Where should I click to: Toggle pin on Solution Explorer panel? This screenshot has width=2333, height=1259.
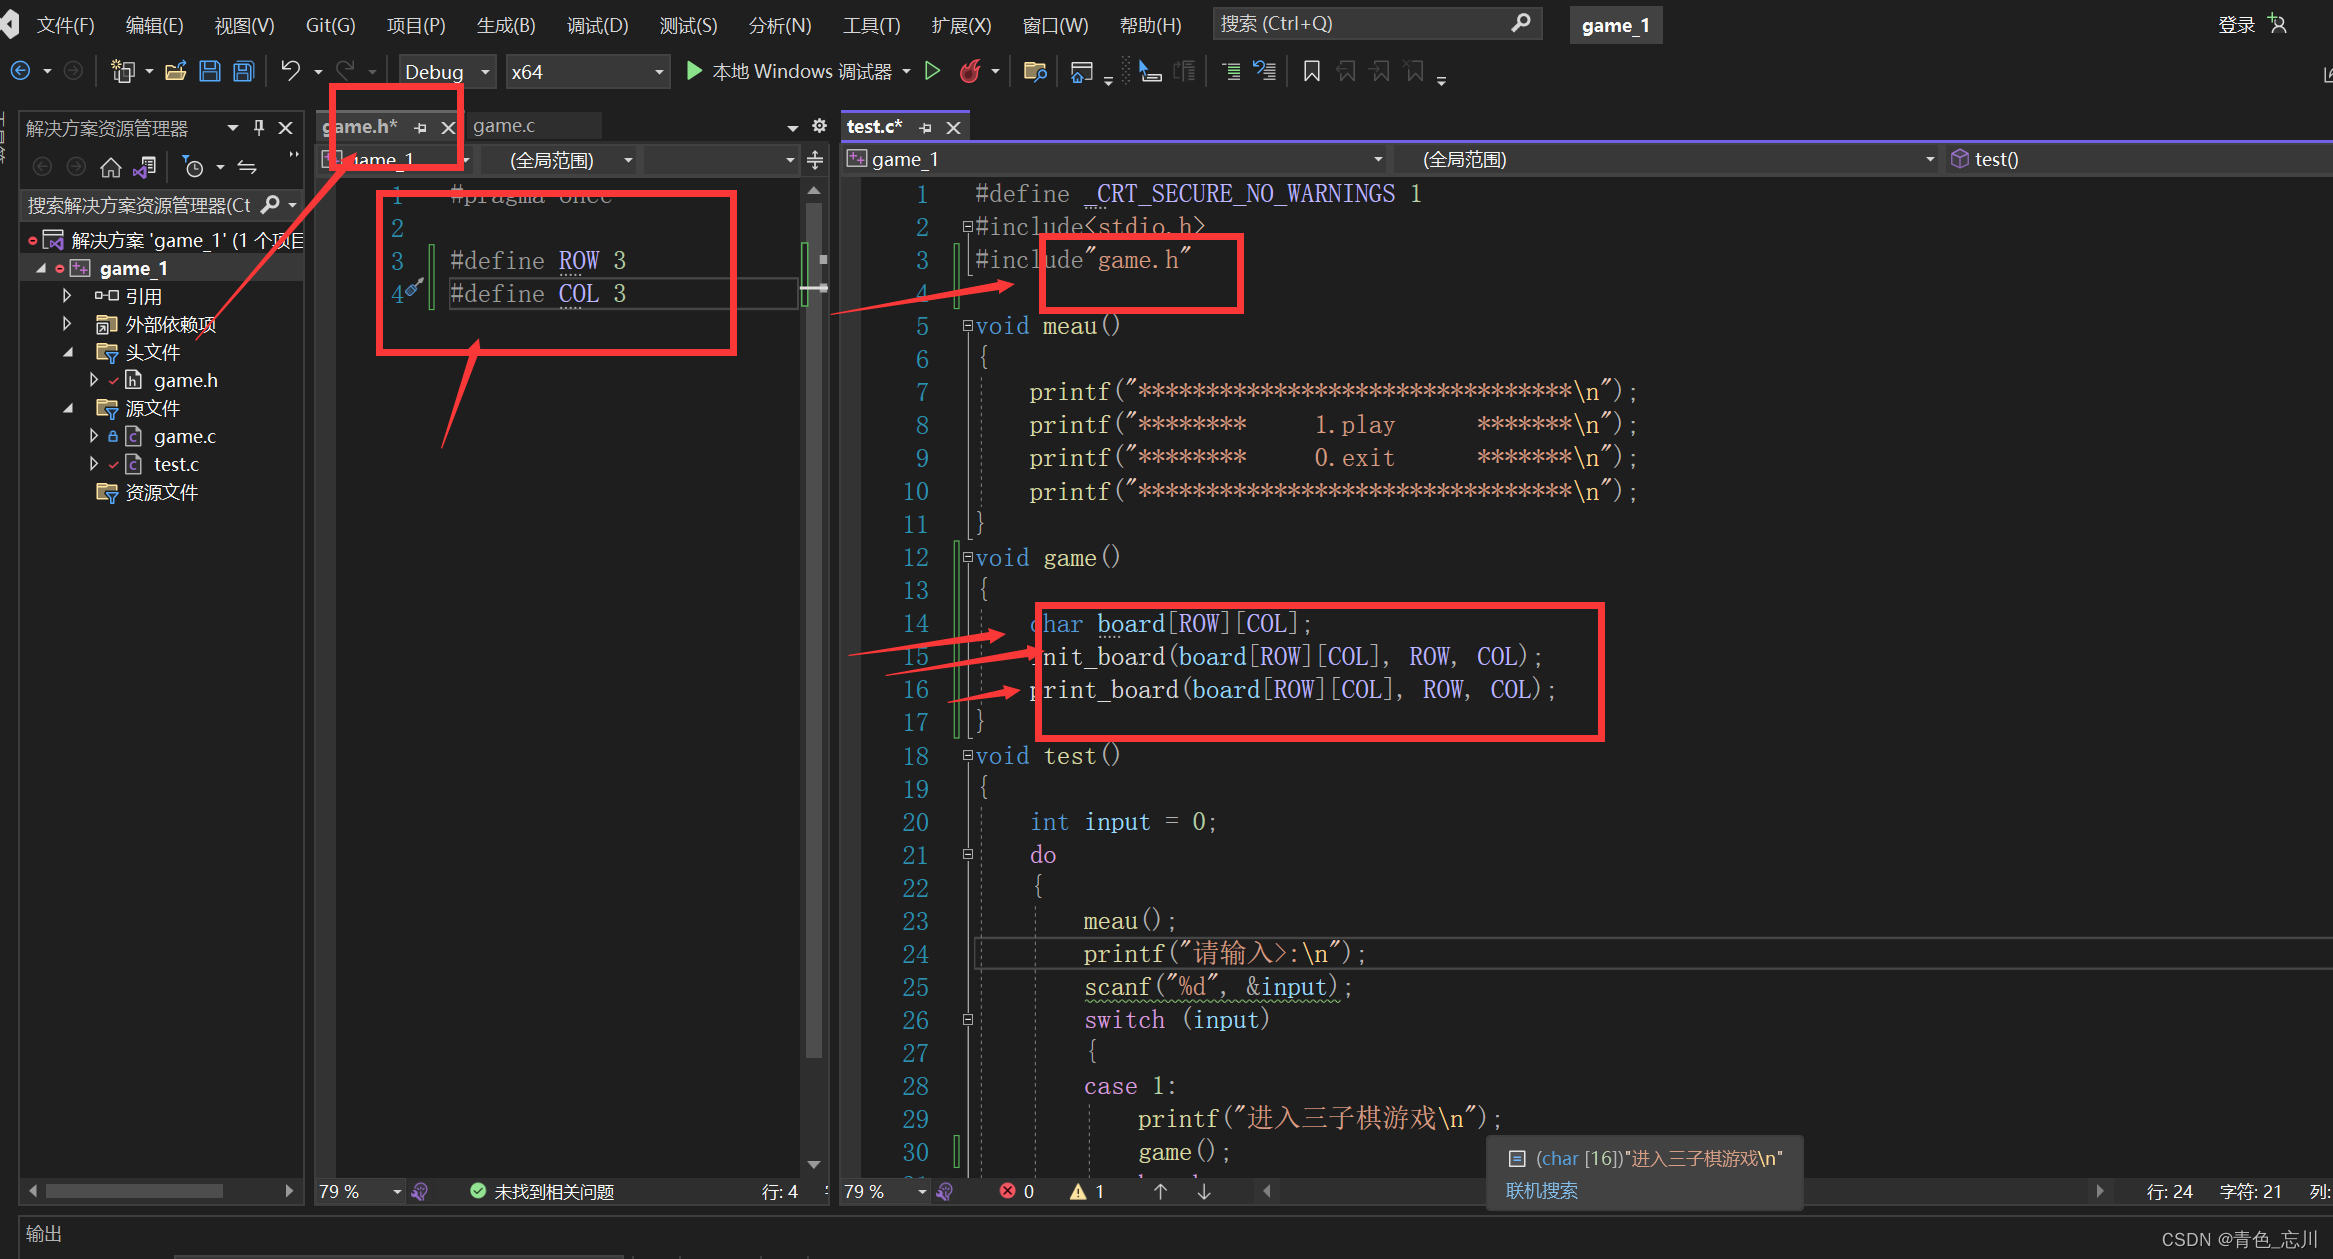259,128
